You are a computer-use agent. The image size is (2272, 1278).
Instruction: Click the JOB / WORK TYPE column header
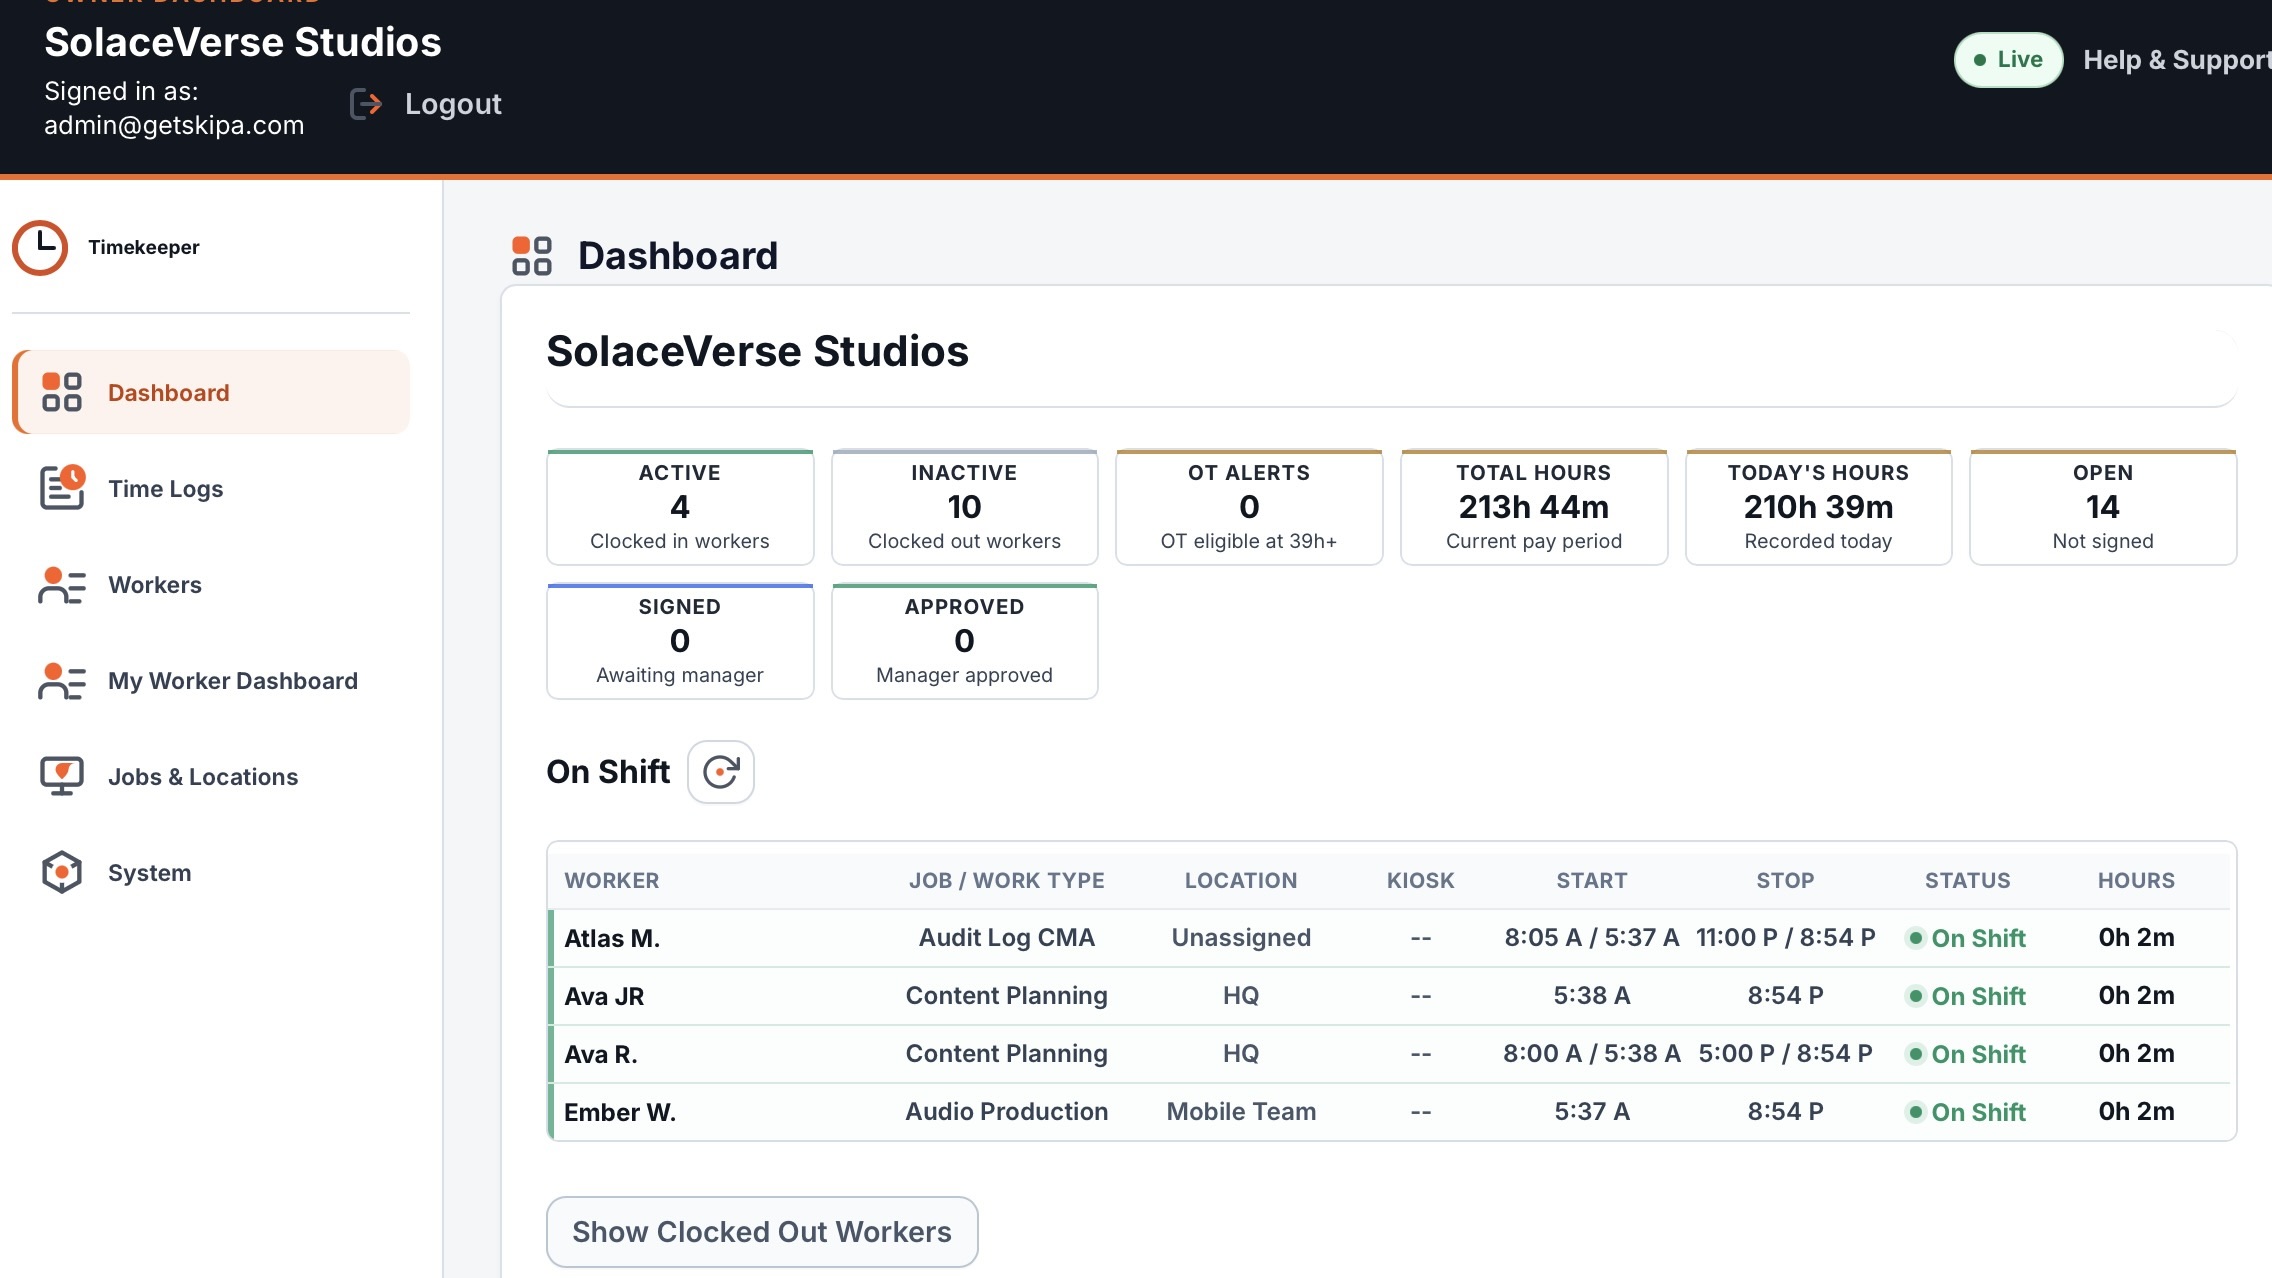point(1007,880)
